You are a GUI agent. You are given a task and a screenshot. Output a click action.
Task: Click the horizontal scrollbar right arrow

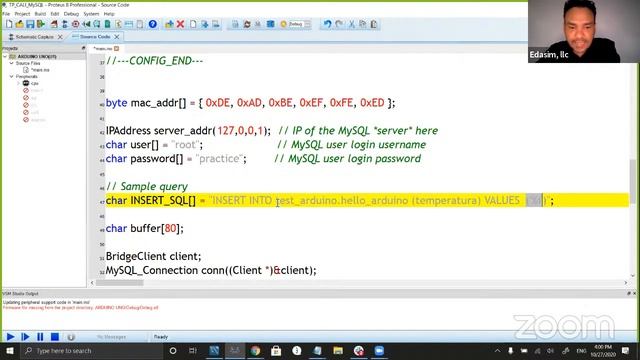[625, 282]
